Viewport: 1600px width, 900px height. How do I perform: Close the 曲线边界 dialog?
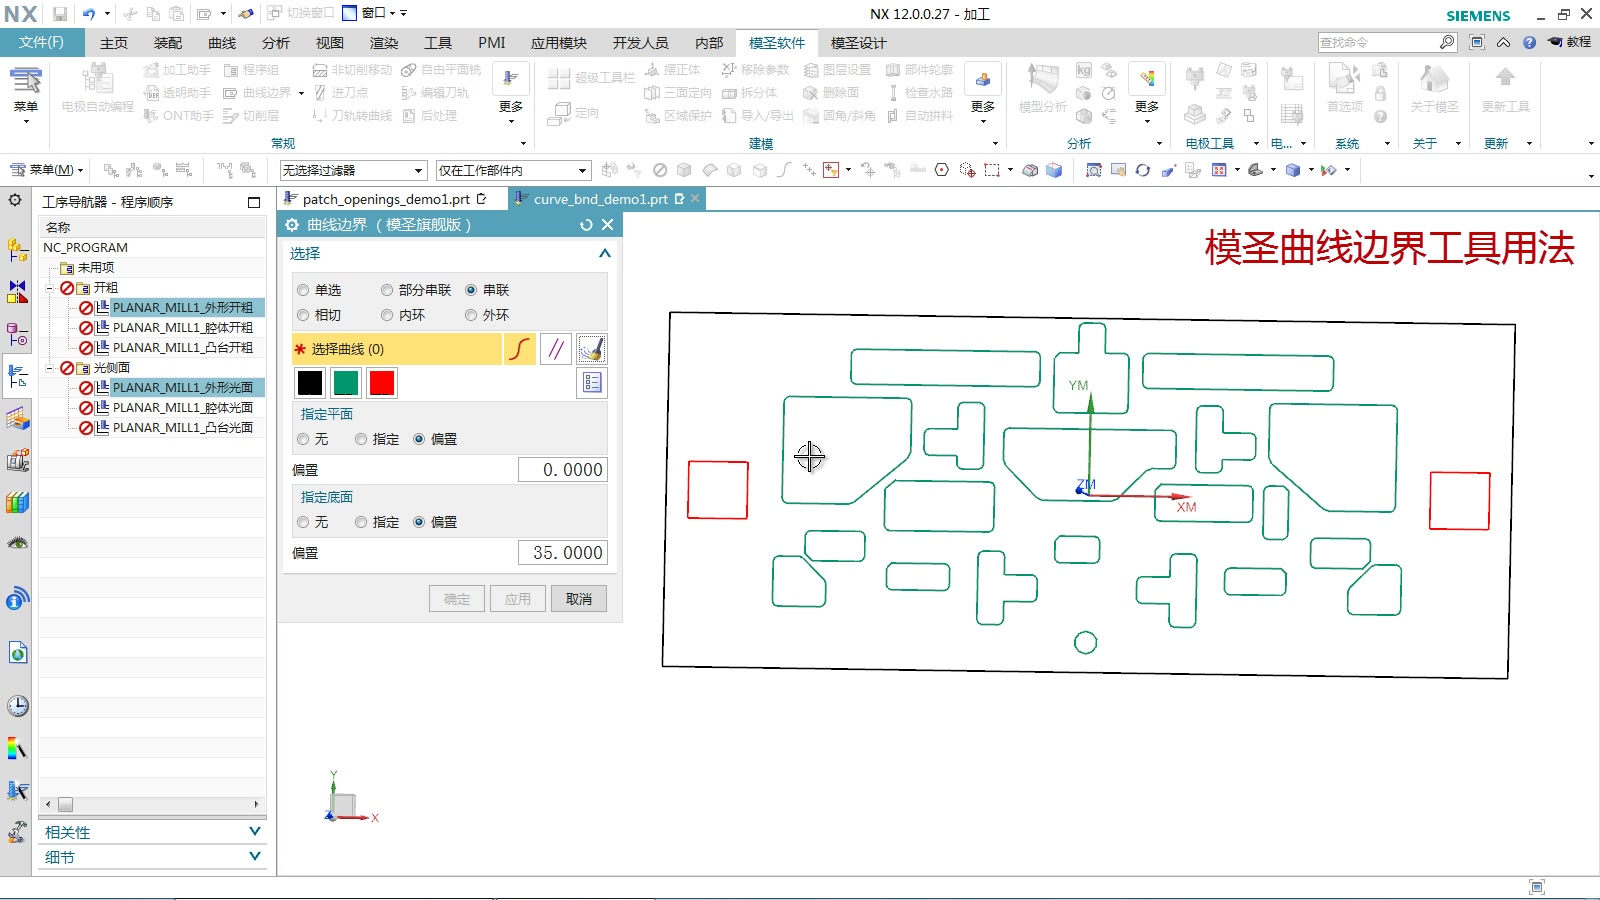coord(607,225)
